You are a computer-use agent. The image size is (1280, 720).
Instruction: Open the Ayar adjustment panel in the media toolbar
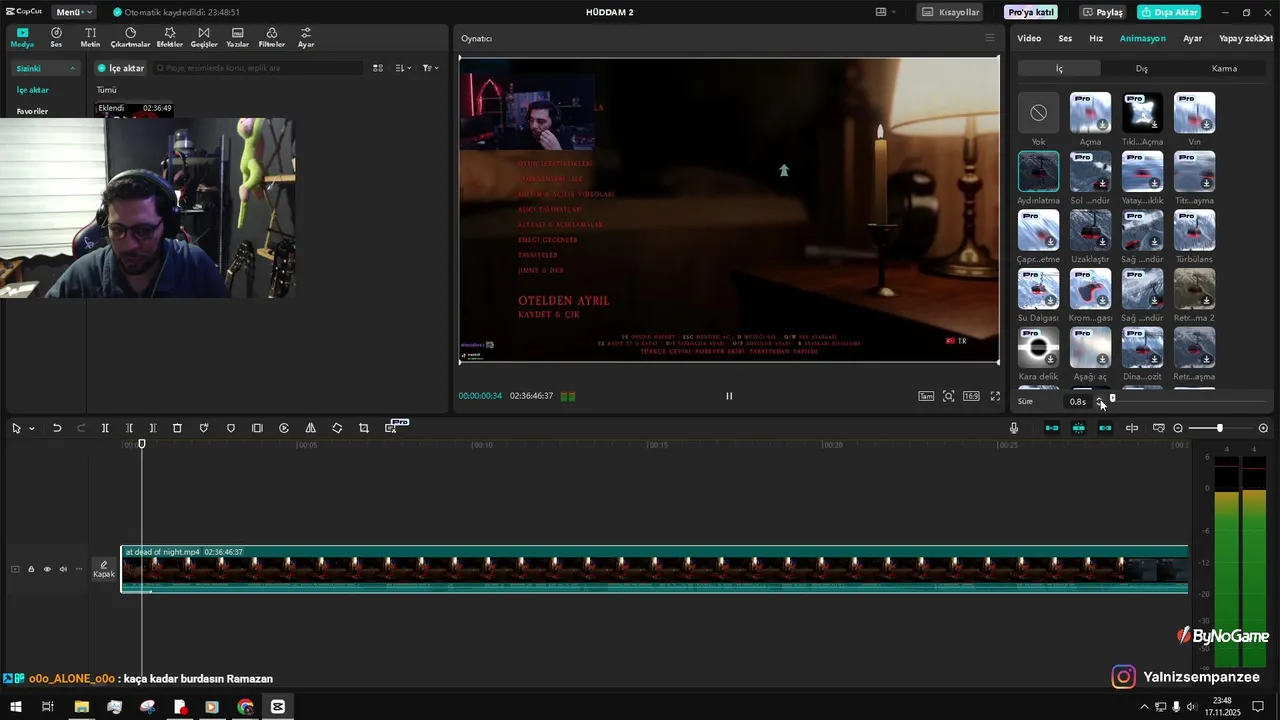click(306, 38)
